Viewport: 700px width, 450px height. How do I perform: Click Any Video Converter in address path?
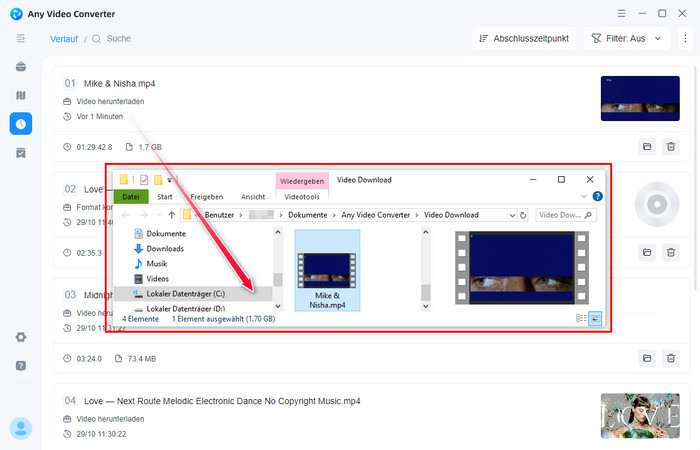pyautogui.click(x=375, y=215)
